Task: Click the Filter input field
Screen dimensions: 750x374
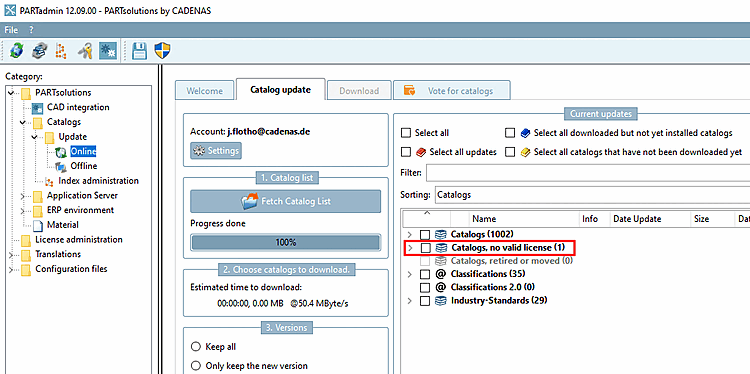Action: [588, 173]
